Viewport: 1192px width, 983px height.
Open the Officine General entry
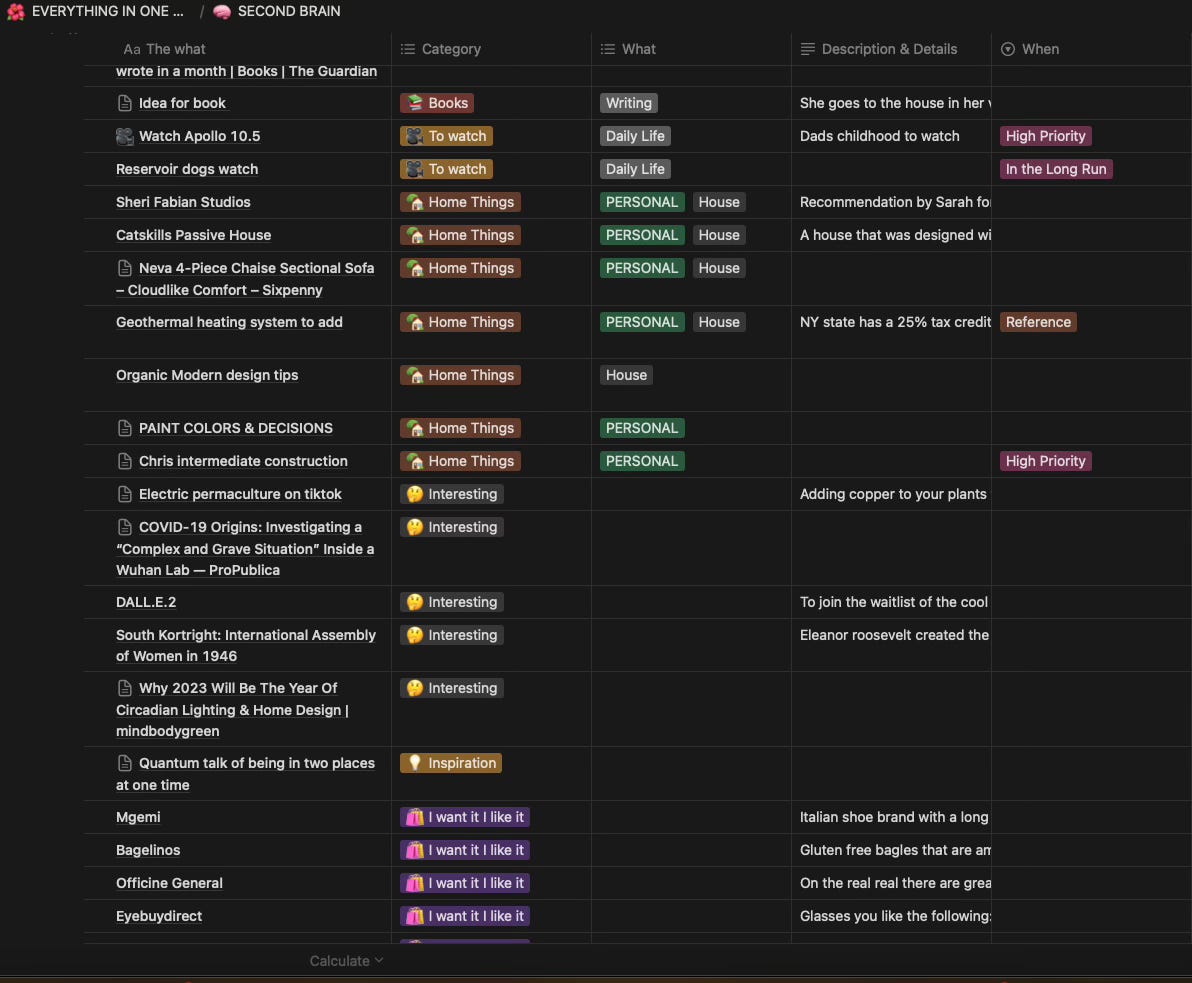tap(169, 883)
